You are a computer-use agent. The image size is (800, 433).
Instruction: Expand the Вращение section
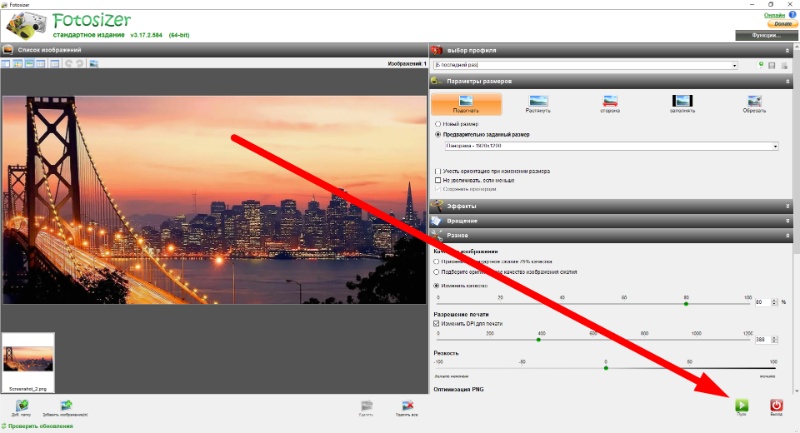coord(611,221)
